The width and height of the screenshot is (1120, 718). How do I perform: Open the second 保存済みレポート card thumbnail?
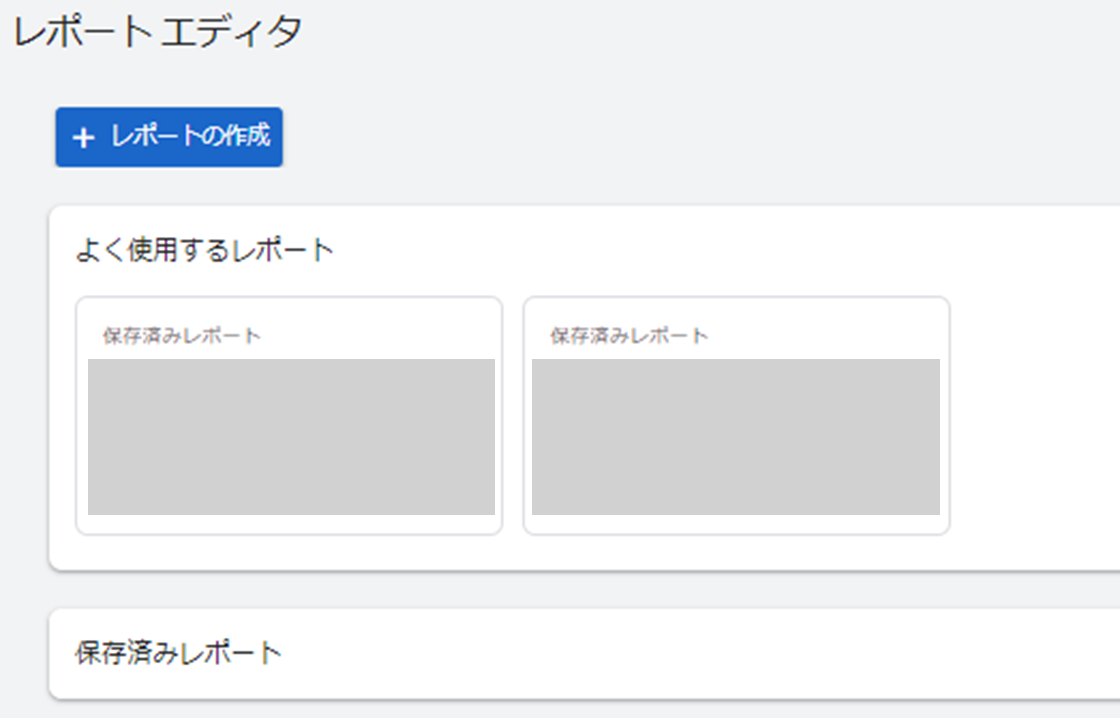(x=736, y=437)
